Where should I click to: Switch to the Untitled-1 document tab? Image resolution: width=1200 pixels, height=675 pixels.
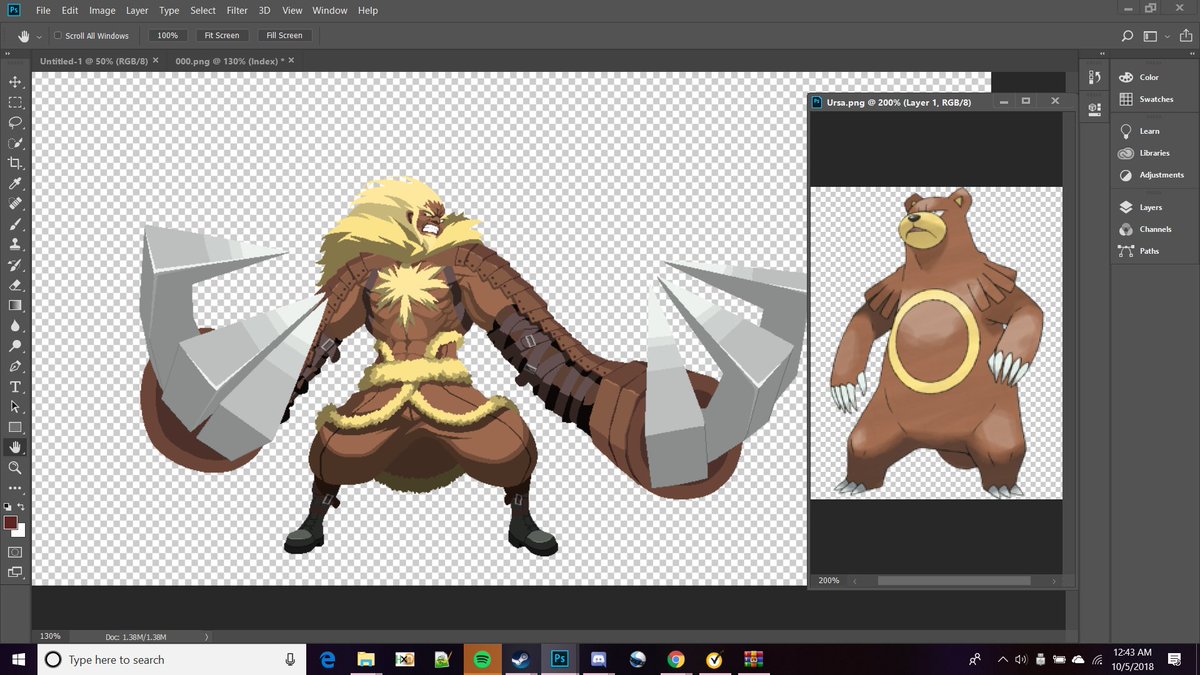coord(93,61)
